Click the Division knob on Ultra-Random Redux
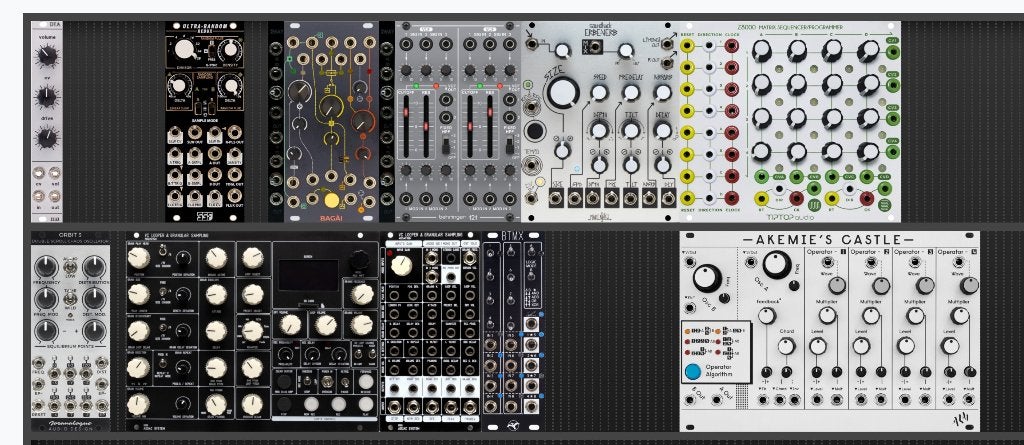 [x=184, y=49]
